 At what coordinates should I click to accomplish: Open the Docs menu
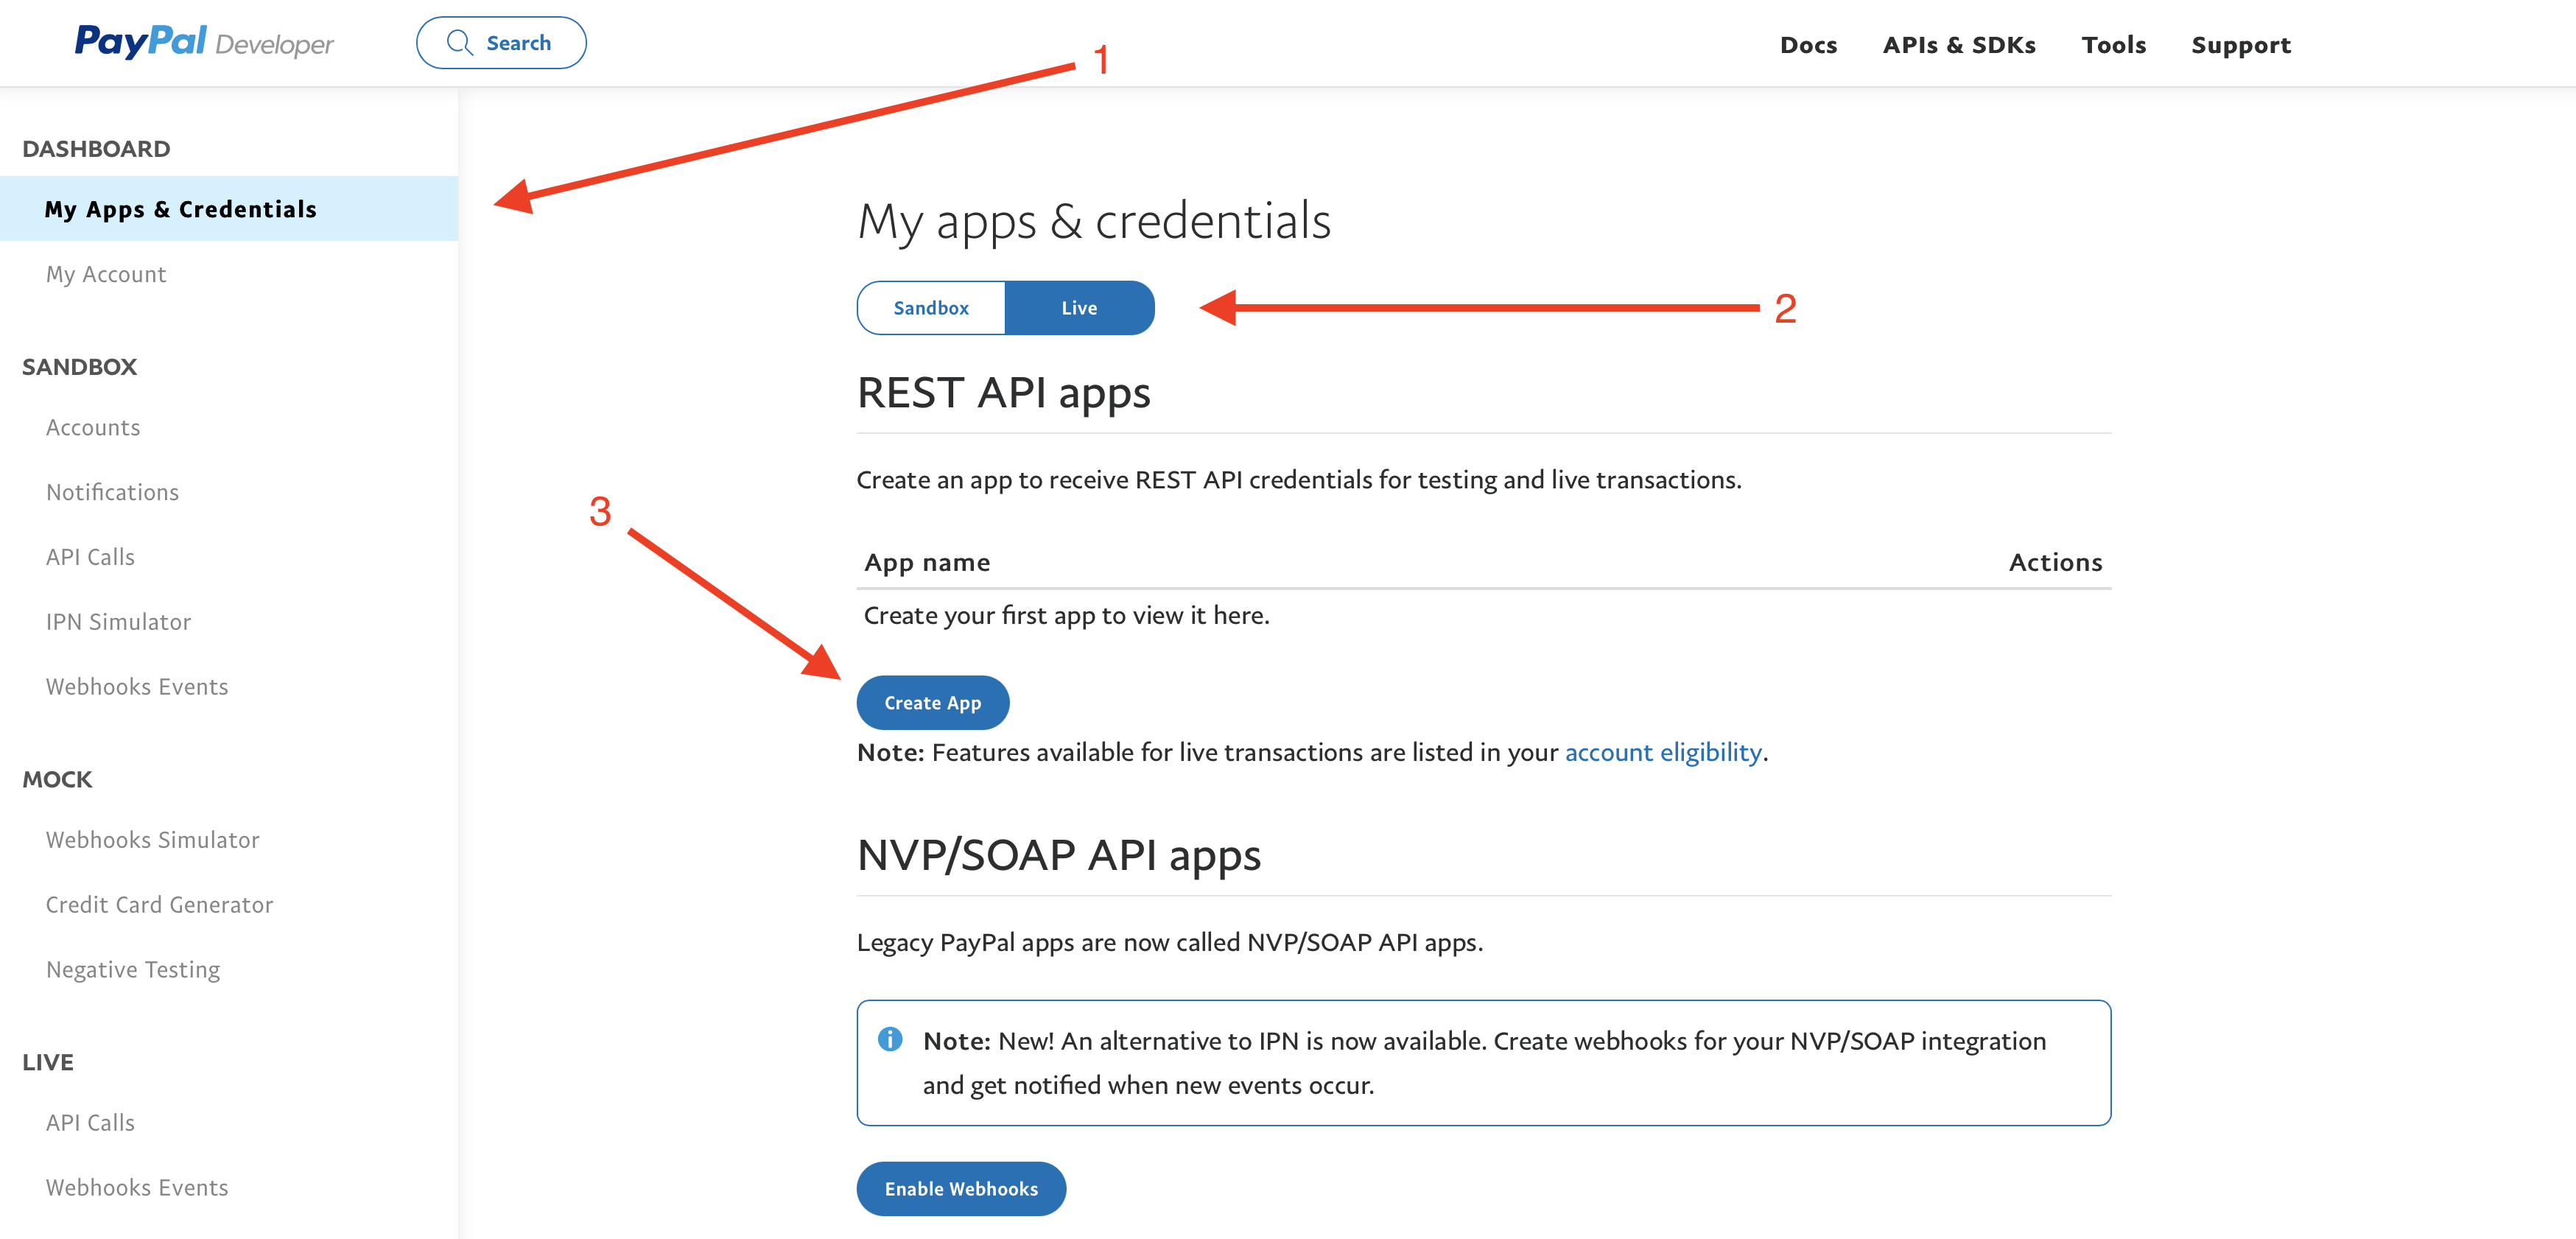pyautogui.click(x=1807, y=45)
